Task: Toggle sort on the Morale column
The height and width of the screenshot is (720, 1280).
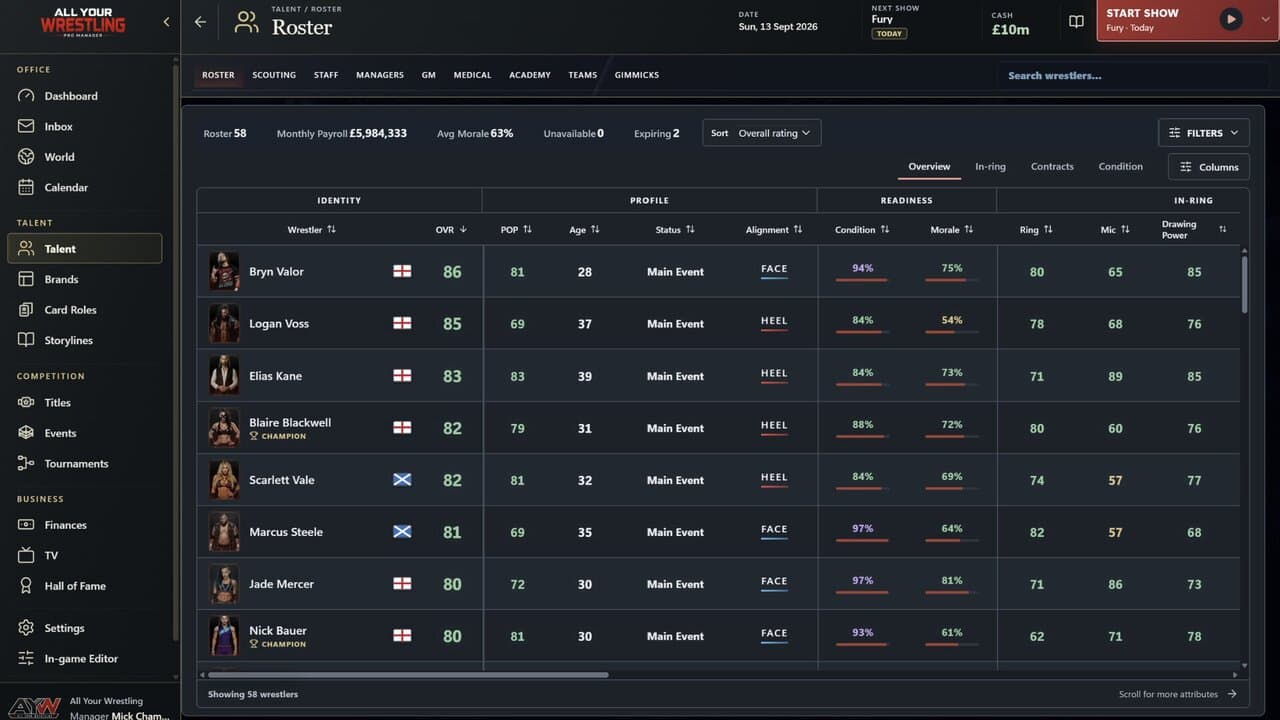Action: point(951,230)
